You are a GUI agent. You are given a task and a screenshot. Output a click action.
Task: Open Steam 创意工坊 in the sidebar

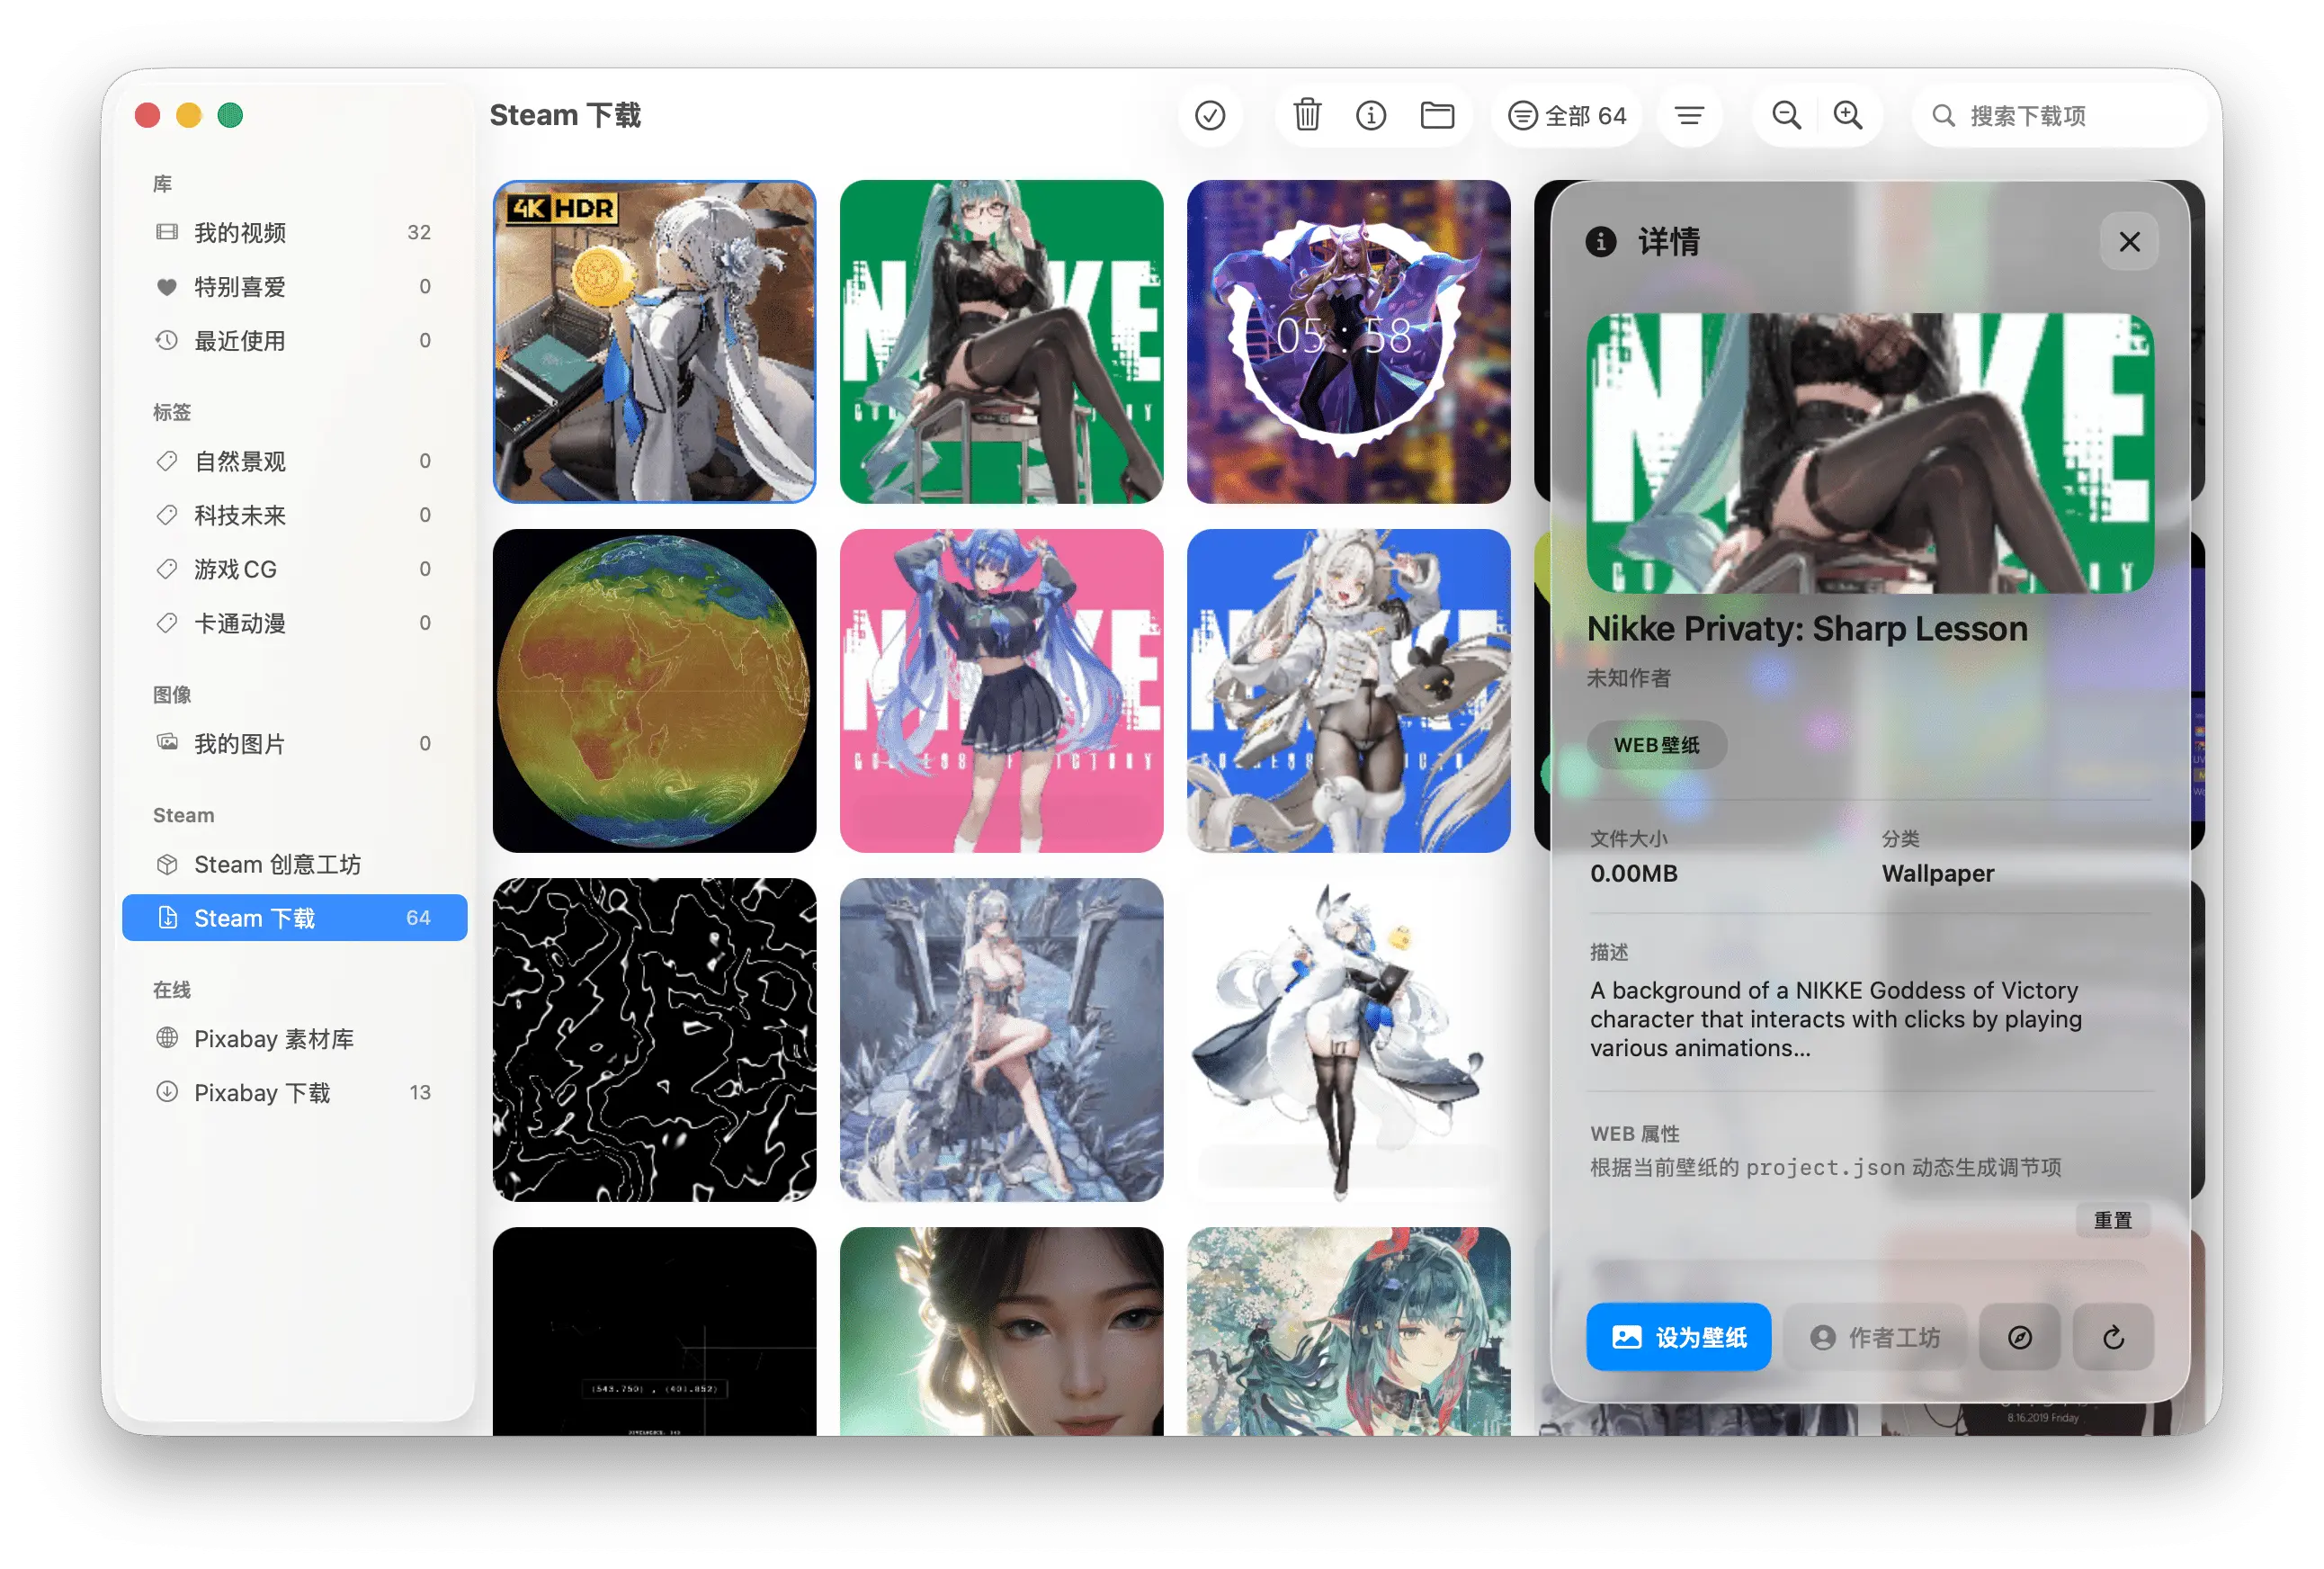(294, 864)
